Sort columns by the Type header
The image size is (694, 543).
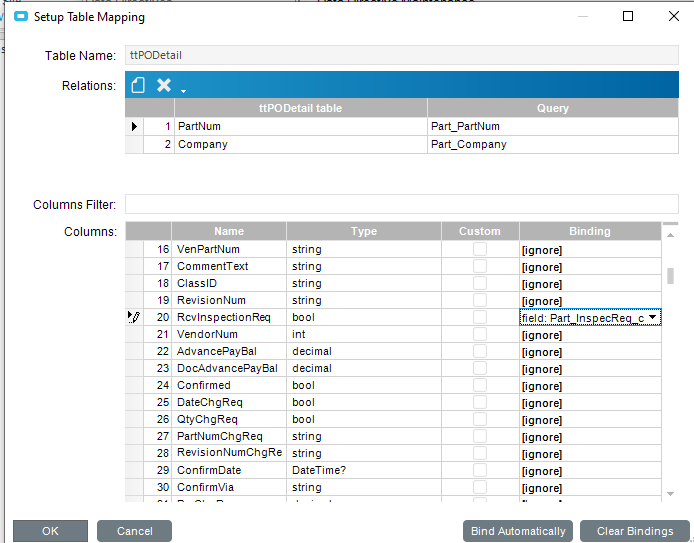tap(364, 231)
